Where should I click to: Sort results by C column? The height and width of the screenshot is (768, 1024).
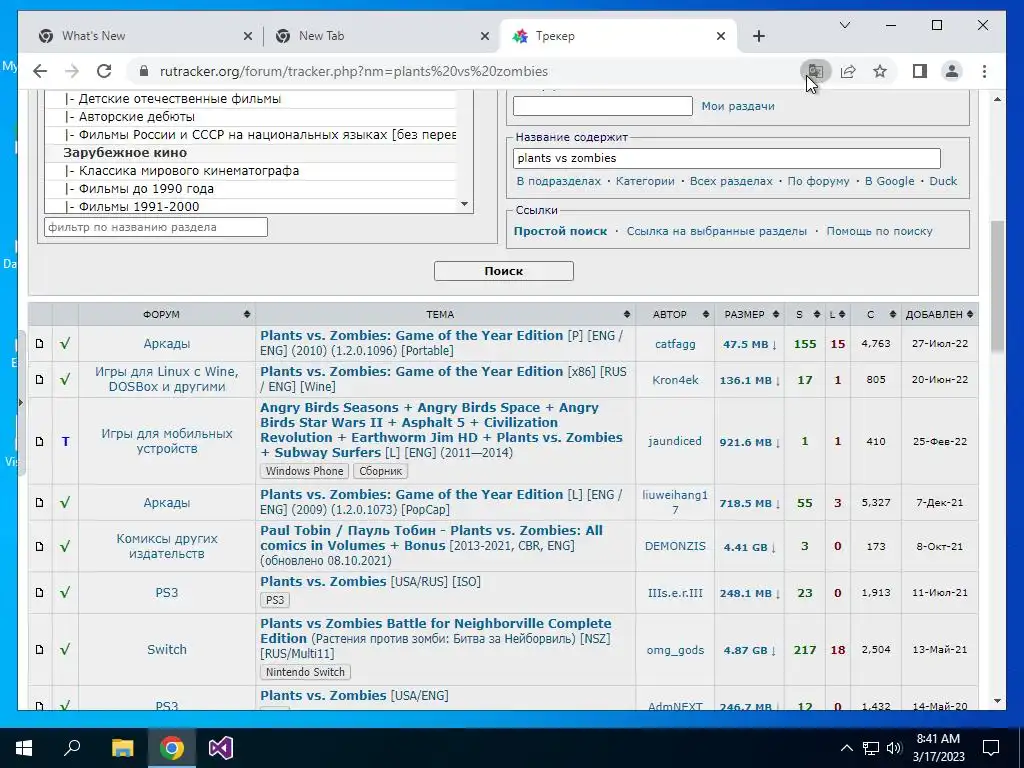coord(875,314)
